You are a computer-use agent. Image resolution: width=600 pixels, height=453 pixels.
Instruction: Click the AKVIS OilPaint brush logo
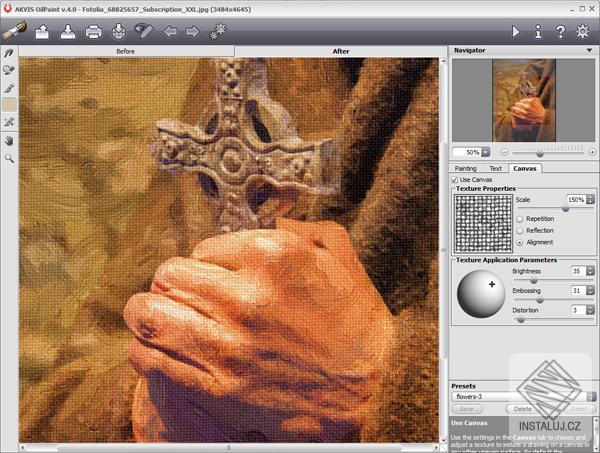tap(15, 31)
